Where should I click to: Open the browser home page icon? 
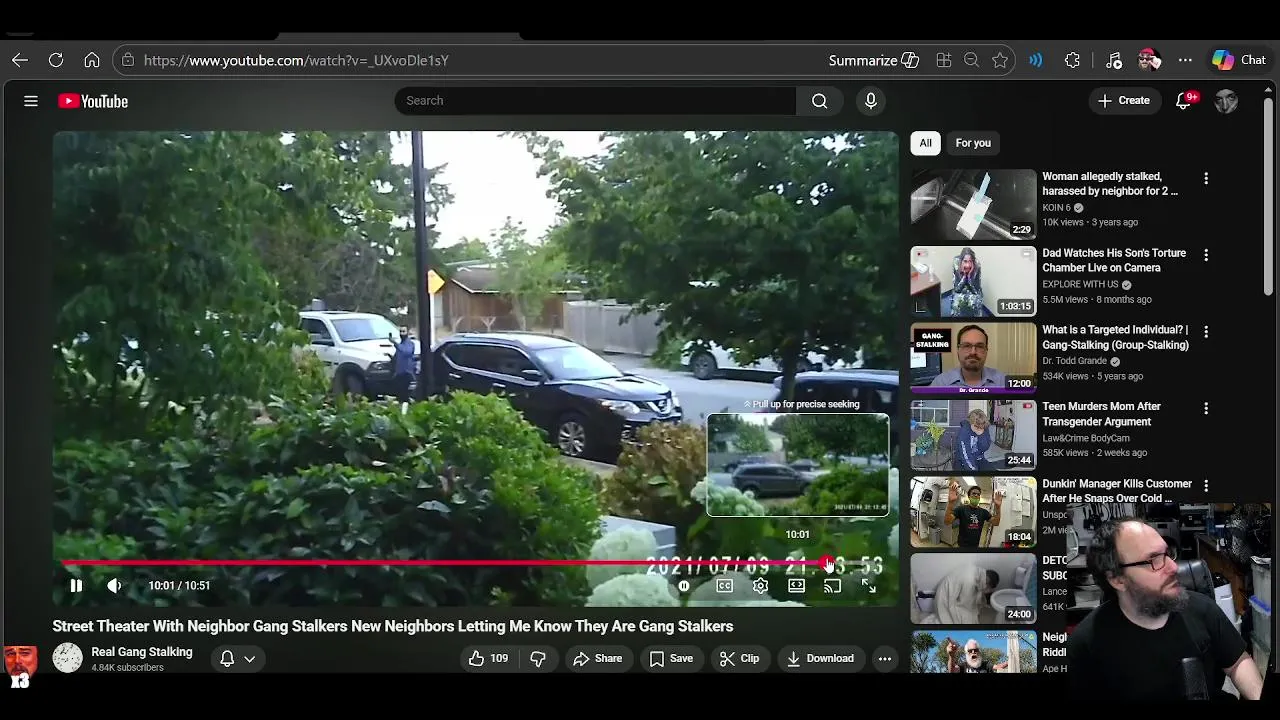[x=92, y=60]
